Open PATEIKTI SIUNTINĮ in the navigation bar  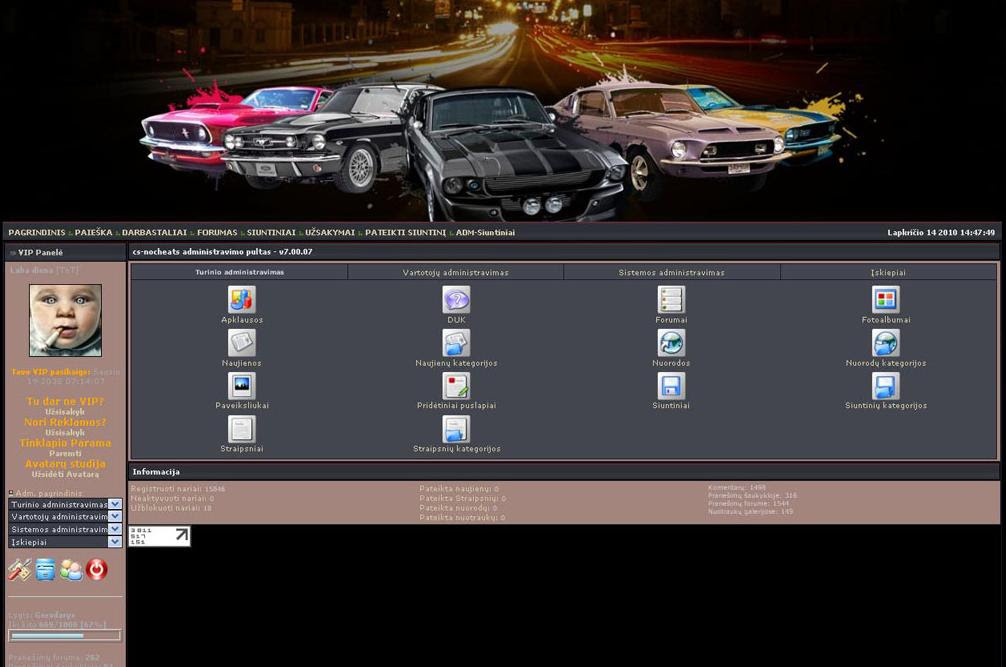coord(405,232)
